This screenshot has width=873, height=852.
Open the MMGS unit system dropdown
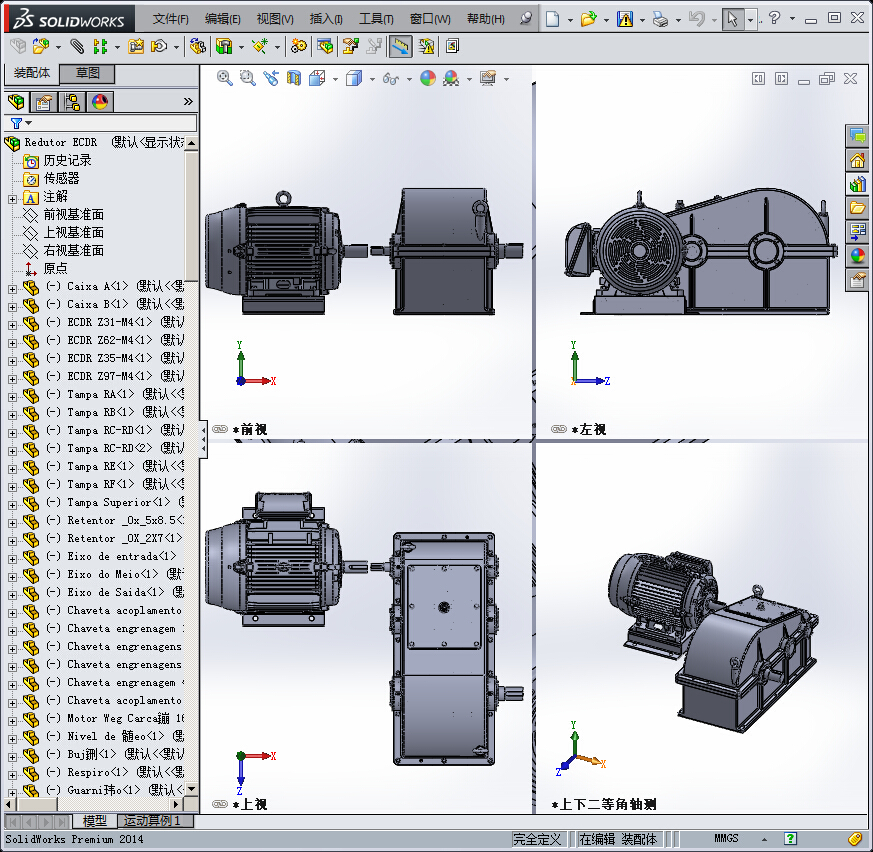point(726,838)
